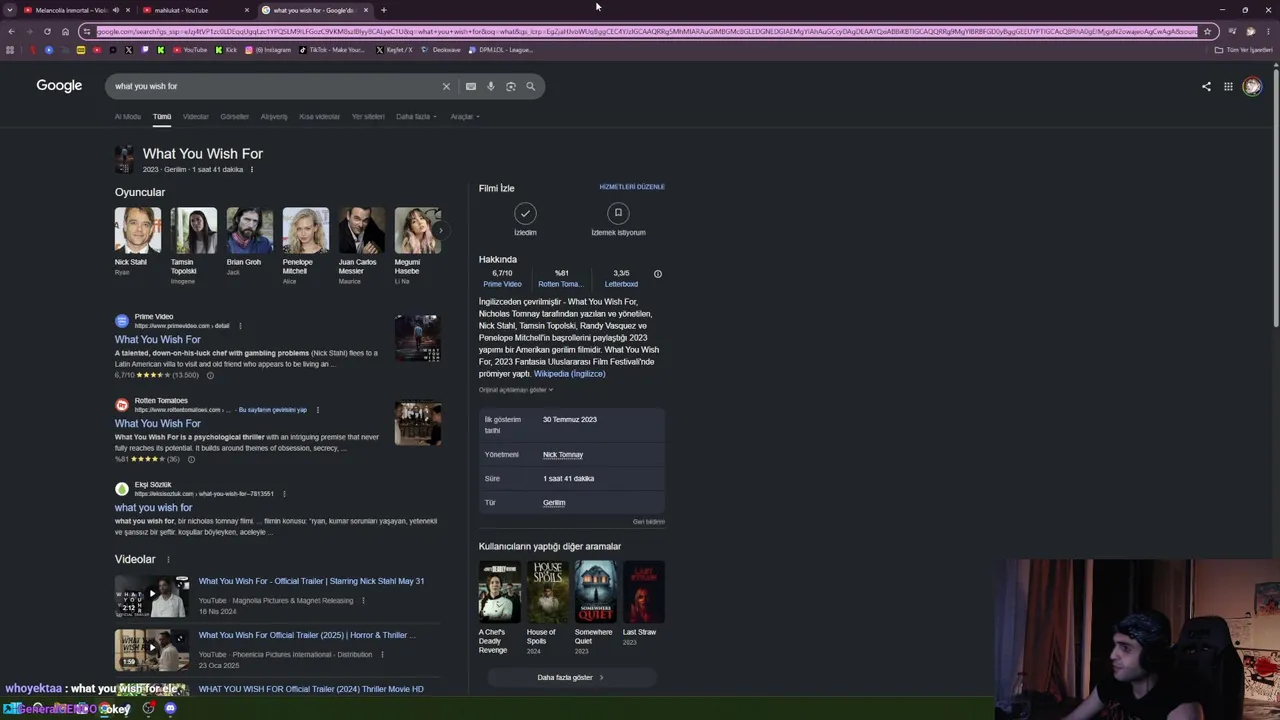Open the House of Spoils movie poster
Image resolution: width=1280 pixels, height=720 pixels.
tap(547, 592)
